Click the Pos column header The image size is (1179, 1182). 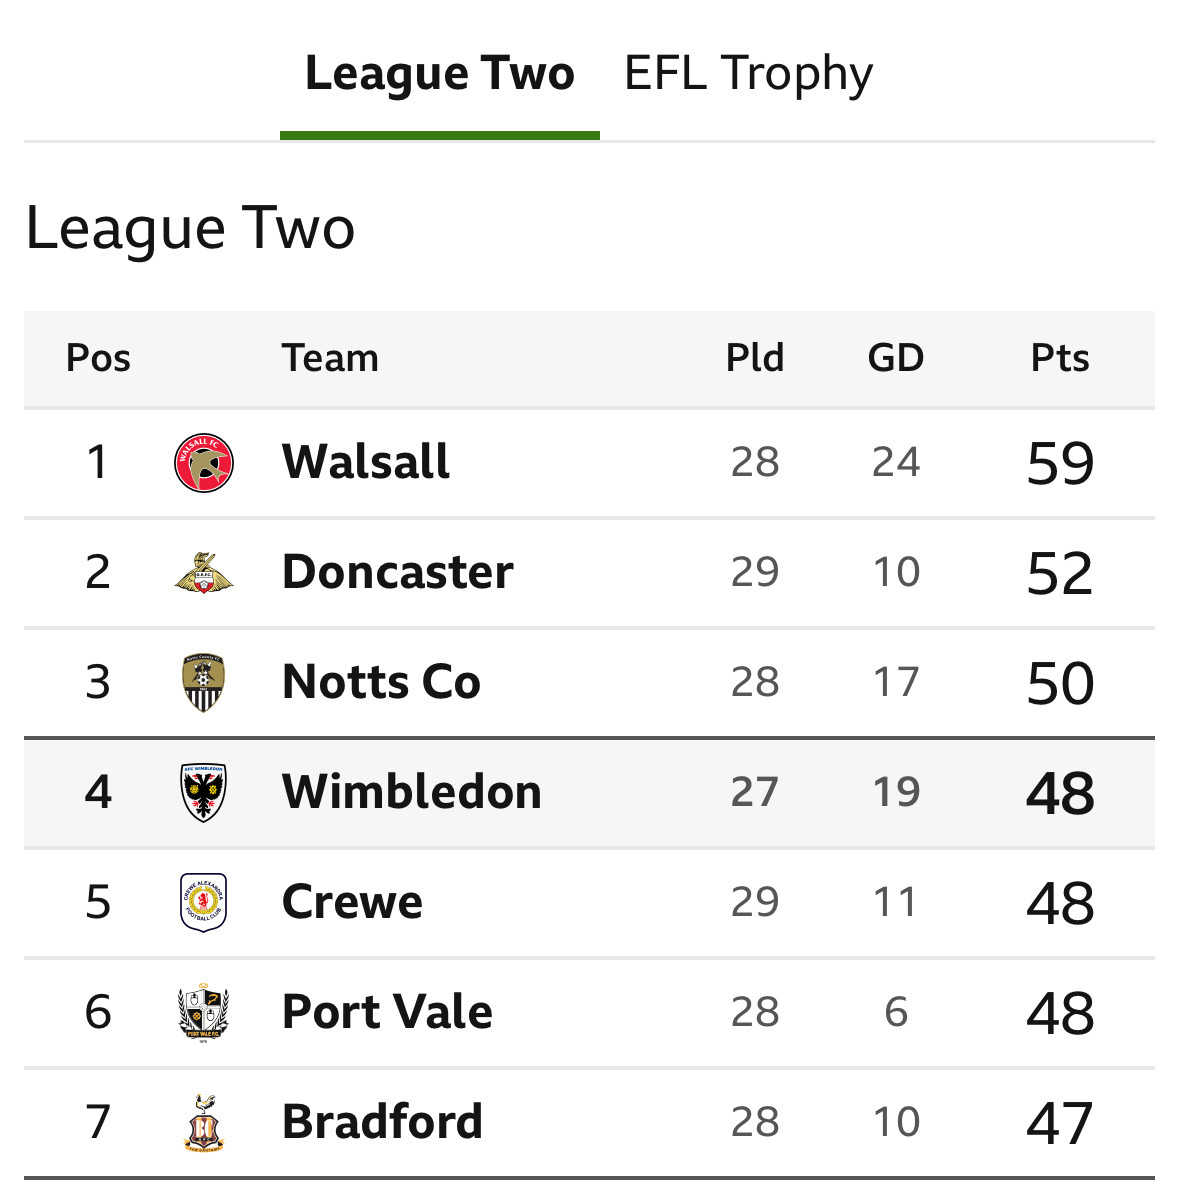[x=97, y=357]
